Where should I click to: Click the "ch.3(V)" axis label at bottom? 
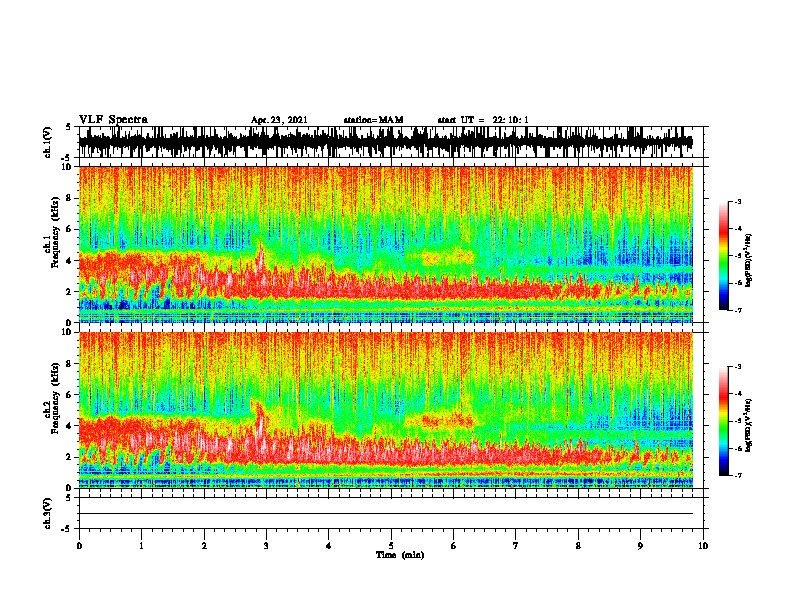pyautogui.click(x=48, y=513)
